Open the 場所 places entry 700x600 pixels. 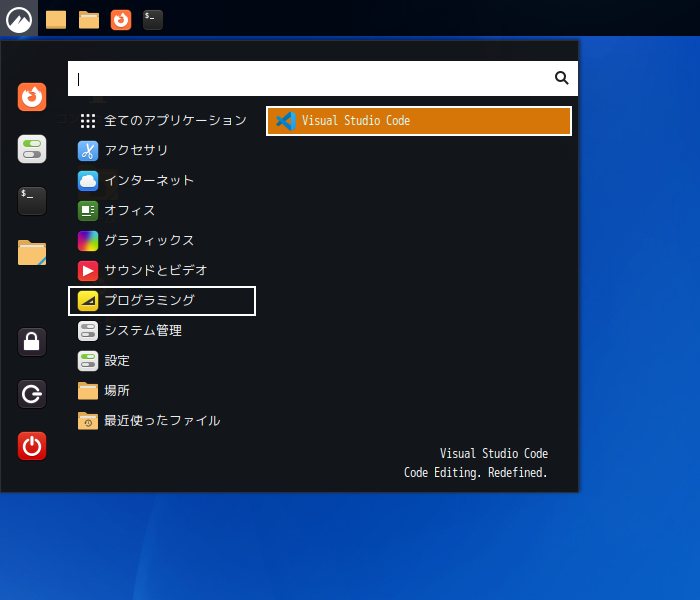(162, 391)
